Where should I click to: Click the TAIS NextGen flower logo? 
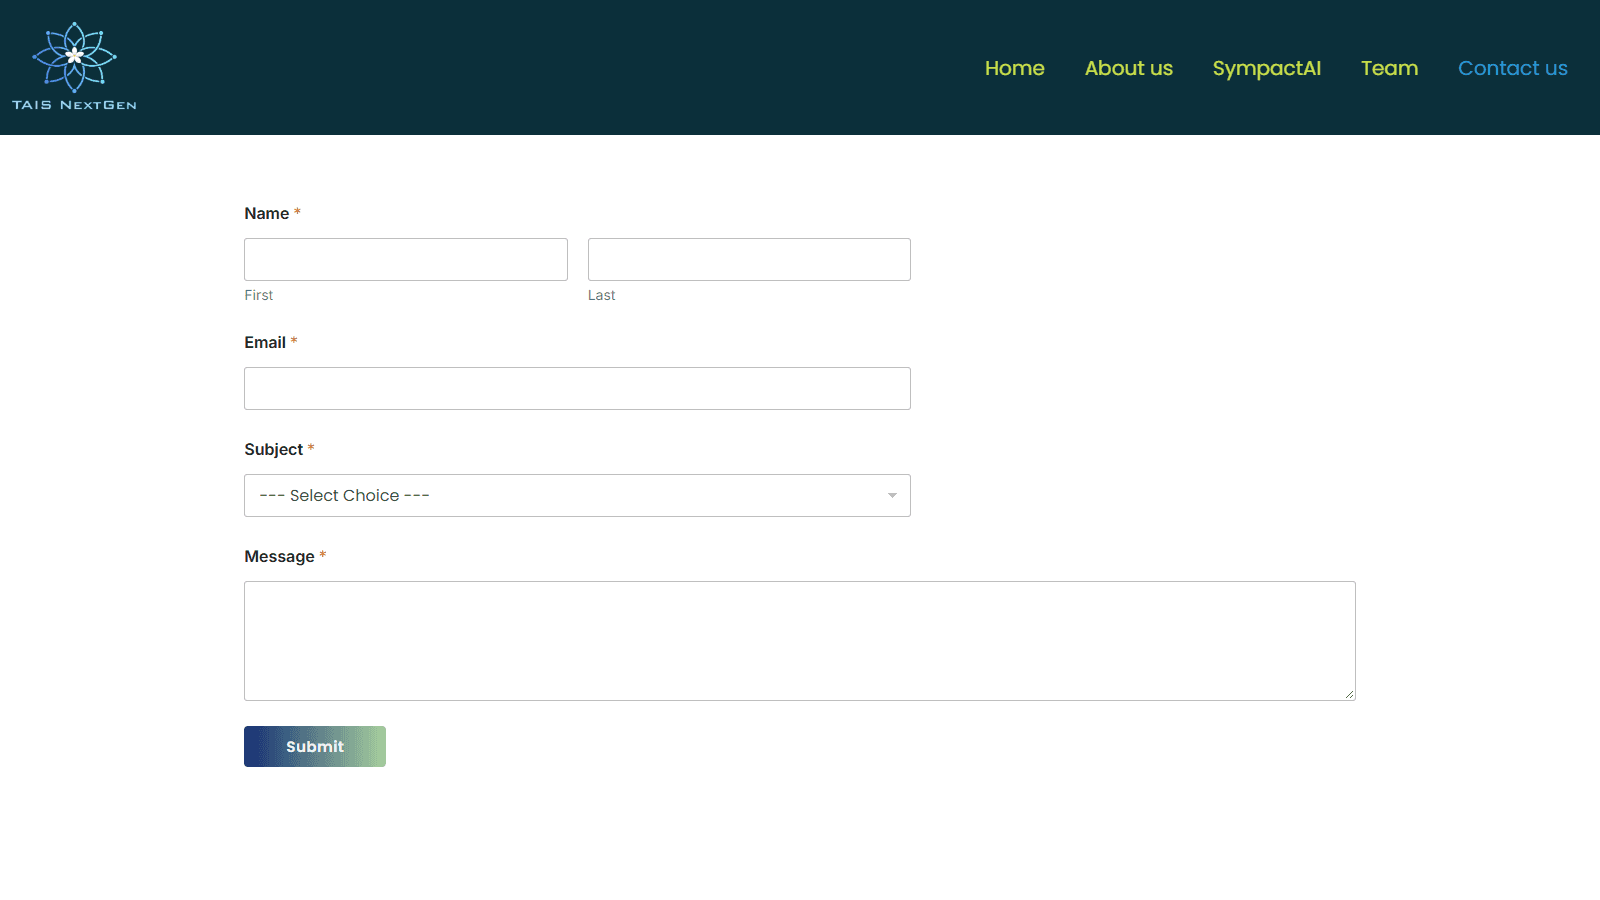click(74, 66)
